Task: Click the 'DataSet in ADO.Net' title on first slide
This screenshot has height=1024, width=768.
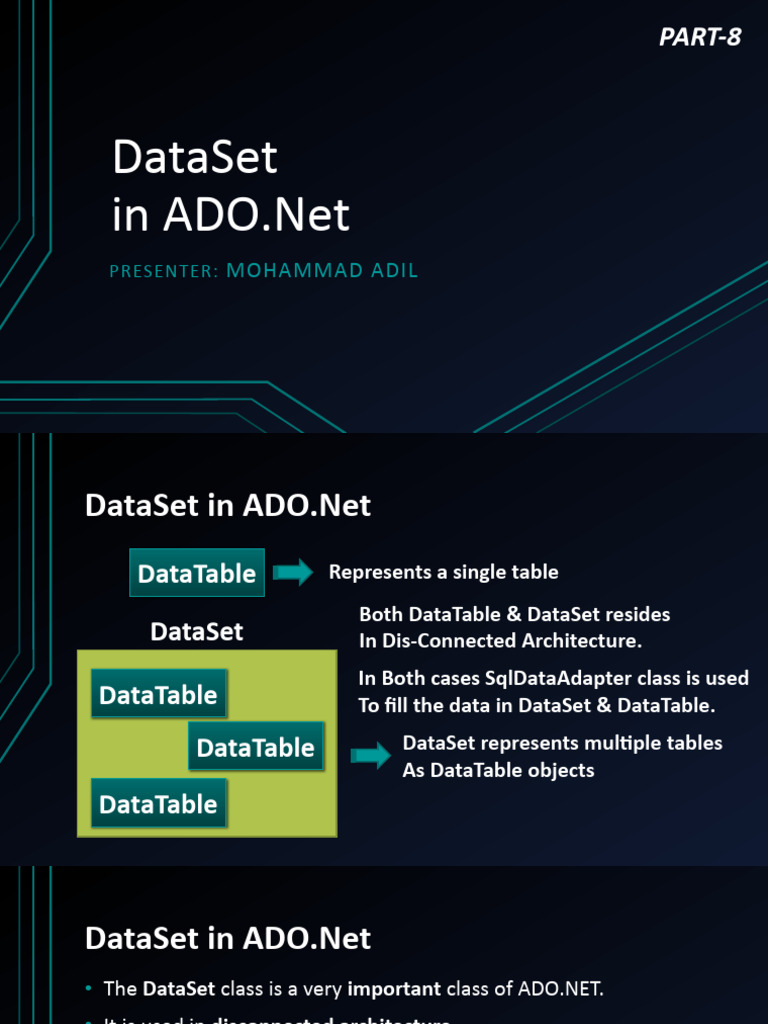Action: coord(231,186)
